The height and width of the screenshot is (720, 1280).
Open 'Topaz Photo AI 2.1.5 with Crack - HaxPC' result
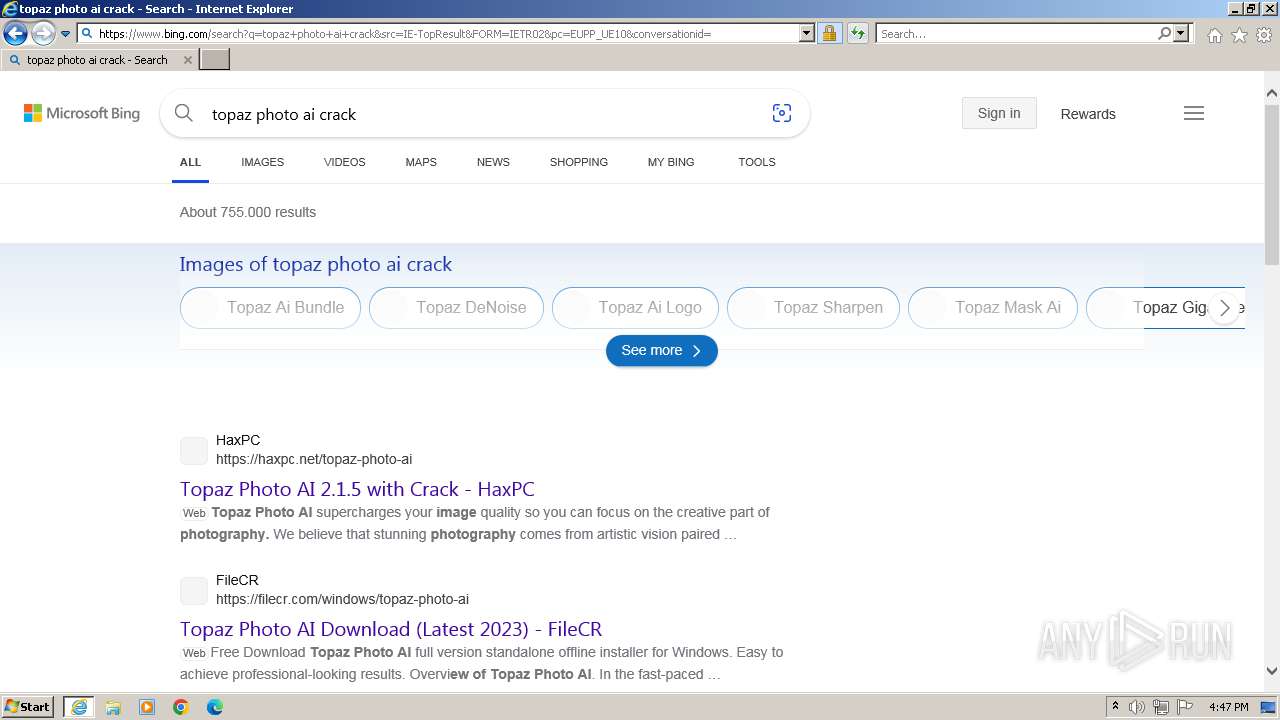(x=357, y=489)
